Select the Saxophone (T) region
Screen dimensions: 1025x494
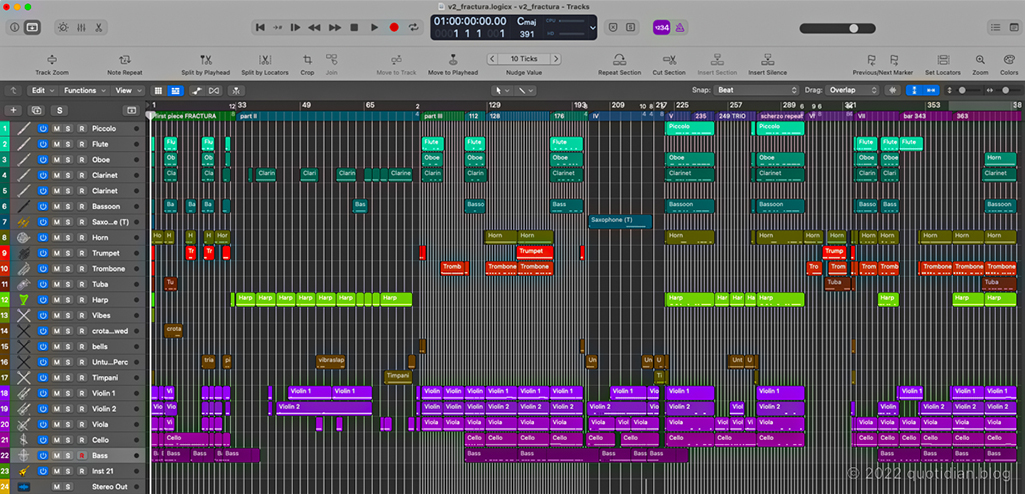[620, 222]
